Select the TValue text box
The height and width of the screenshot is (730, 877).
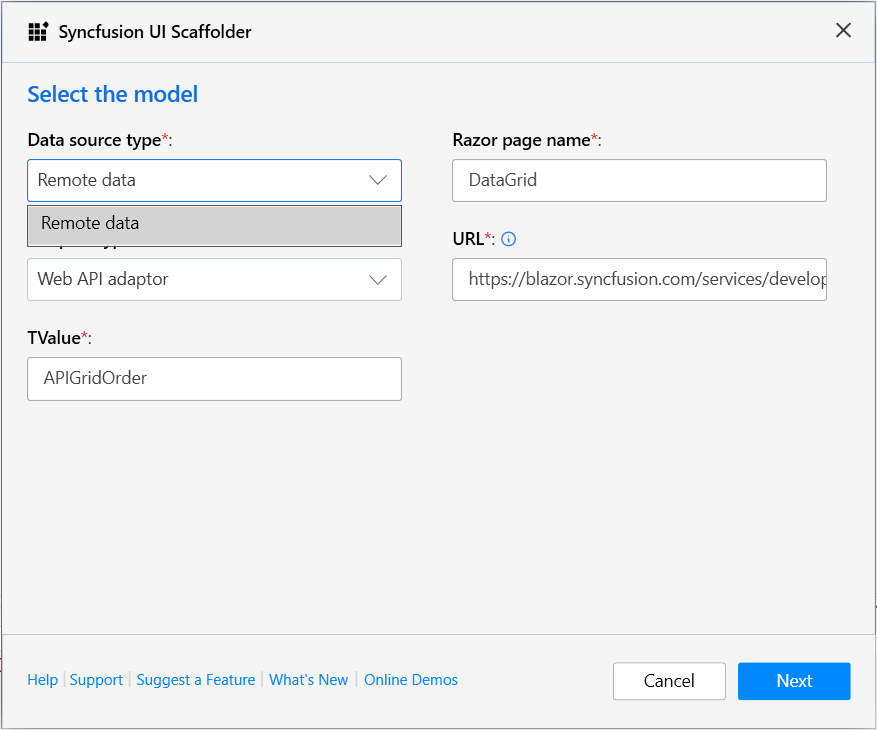[x=214, y=379]
